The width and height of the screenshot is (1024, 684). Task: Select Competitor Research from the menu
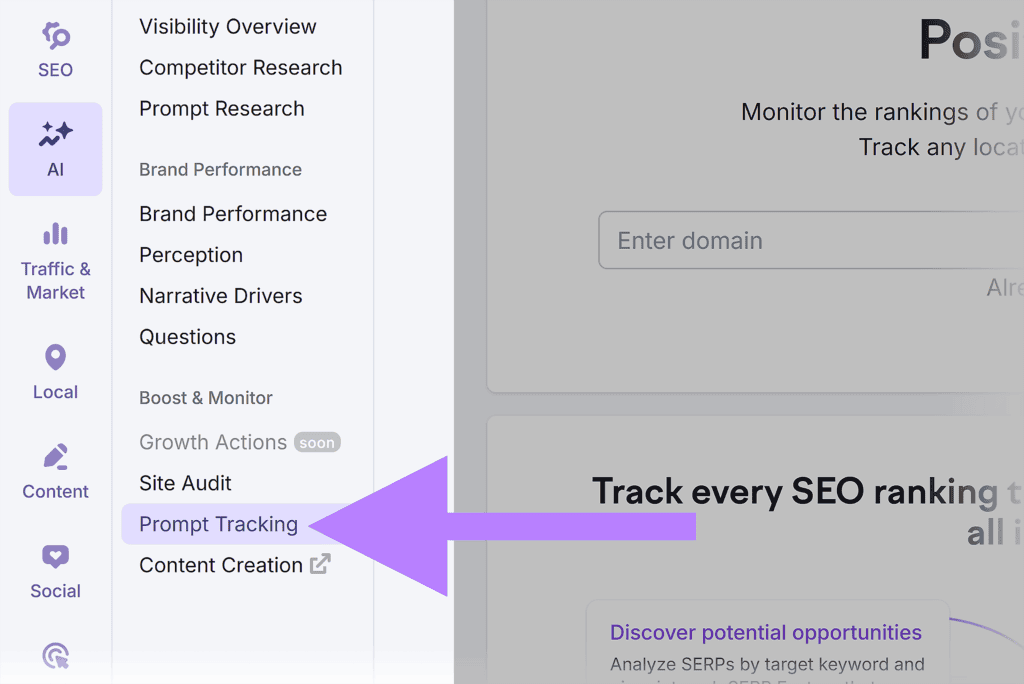coord(240,67)
